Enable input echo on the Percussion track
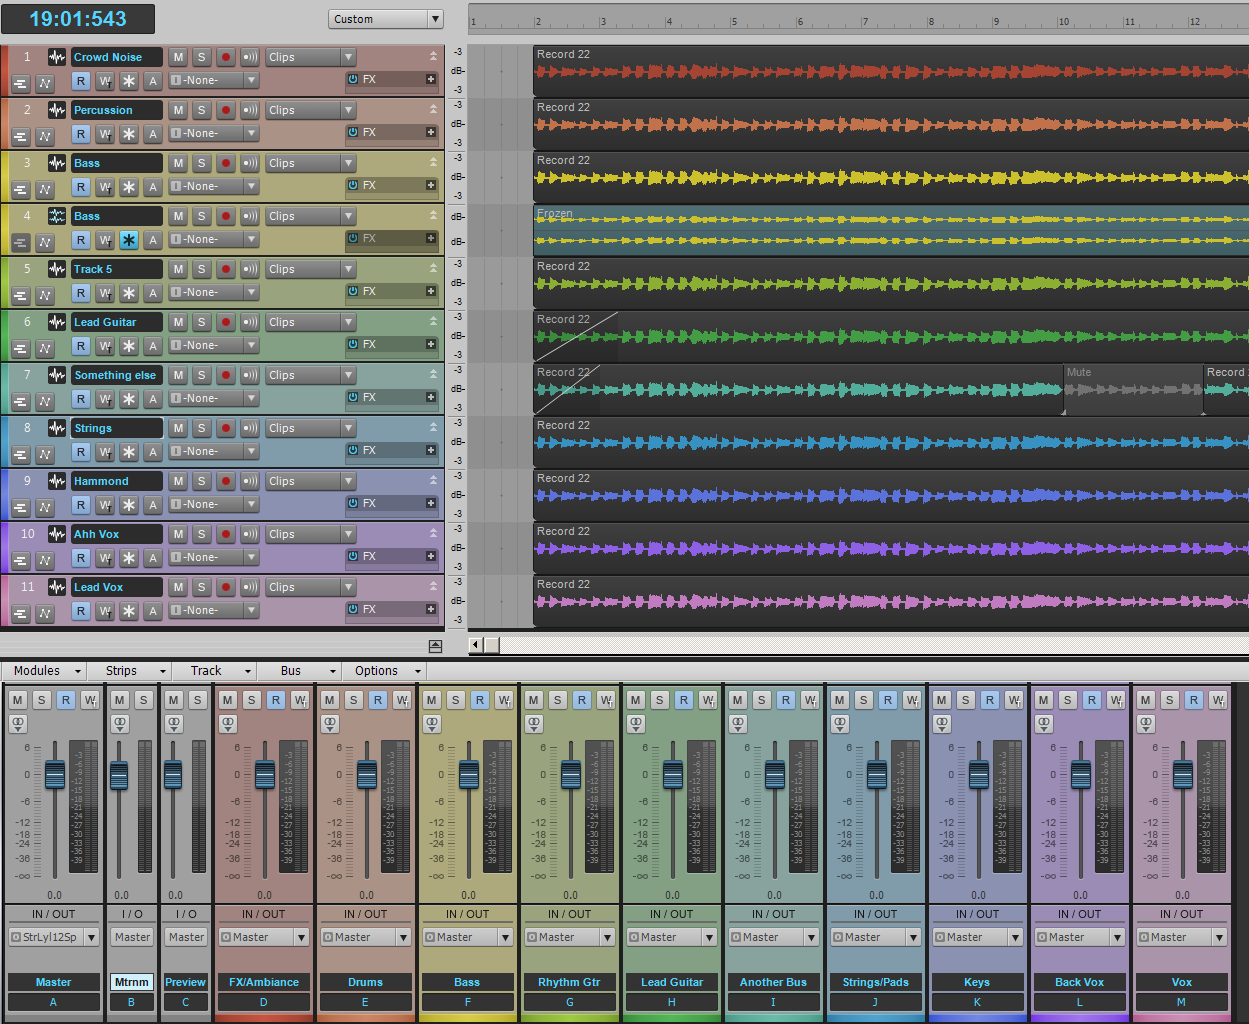 tap(250, 111)
